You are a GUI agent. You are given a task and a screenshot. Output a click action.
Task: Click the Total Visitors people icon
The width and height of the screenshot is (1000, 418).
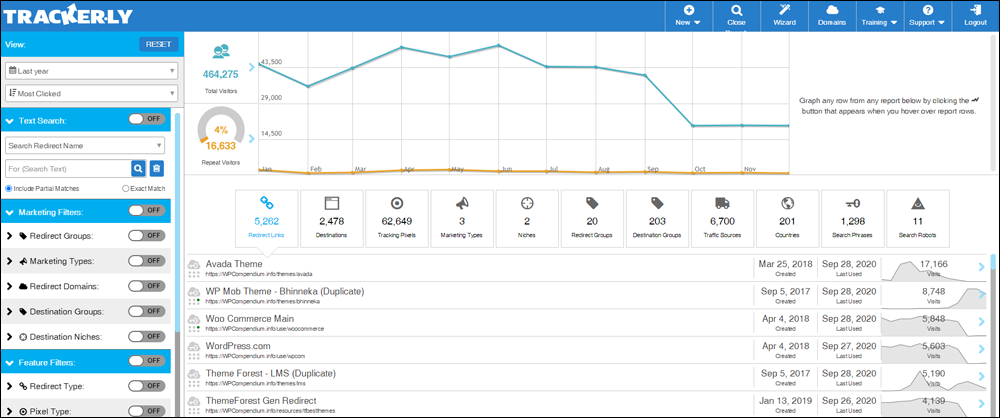click(221, 50)
